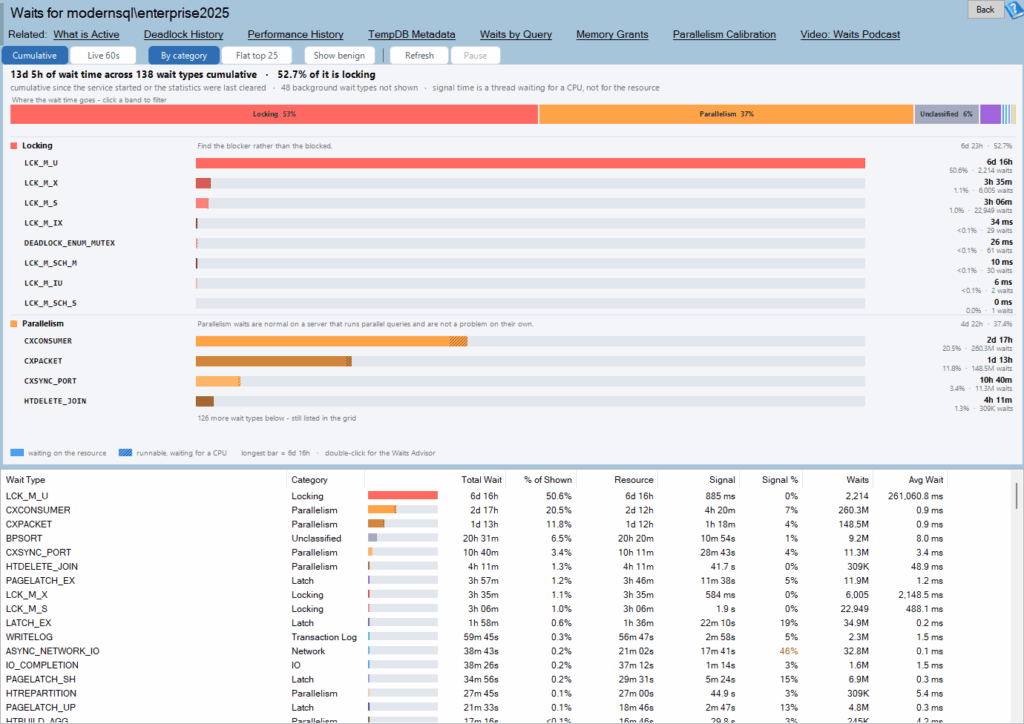Open the Parallelism Calibration link
1024x724 pixels.
click(x=724, y=35)
